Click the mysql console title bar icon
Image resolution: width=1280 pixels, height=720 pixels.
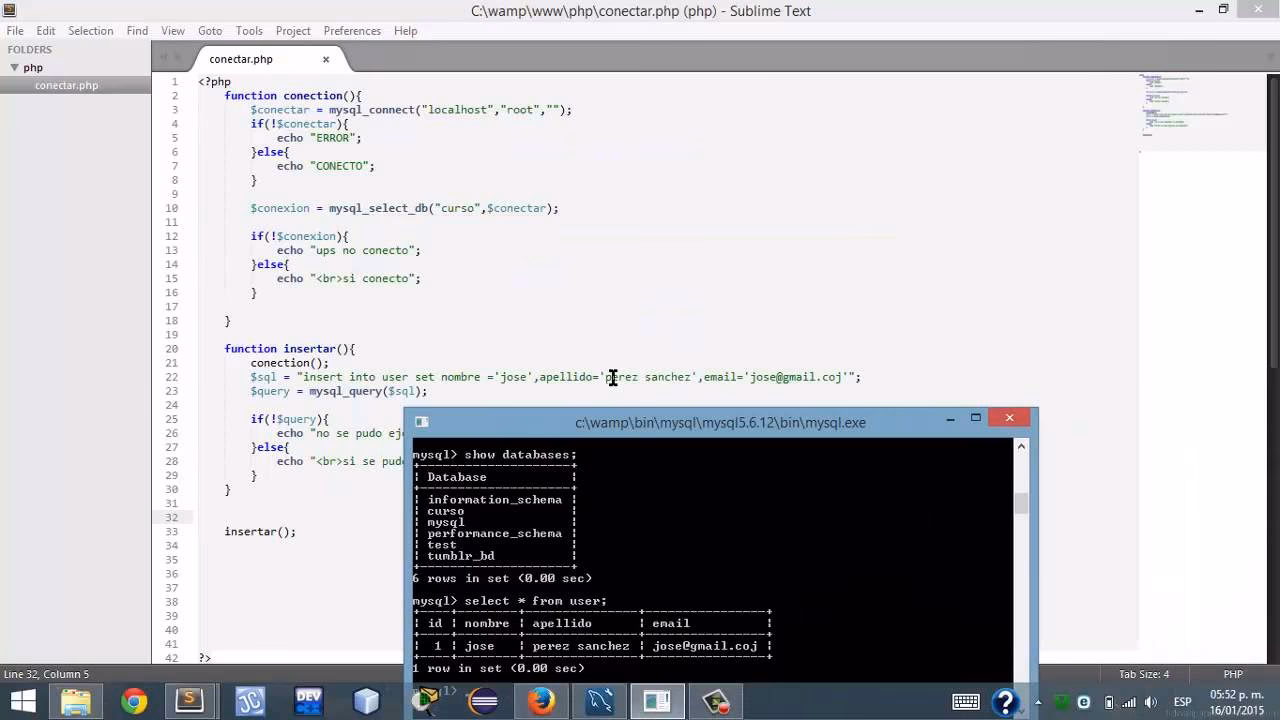click(422, 422)
